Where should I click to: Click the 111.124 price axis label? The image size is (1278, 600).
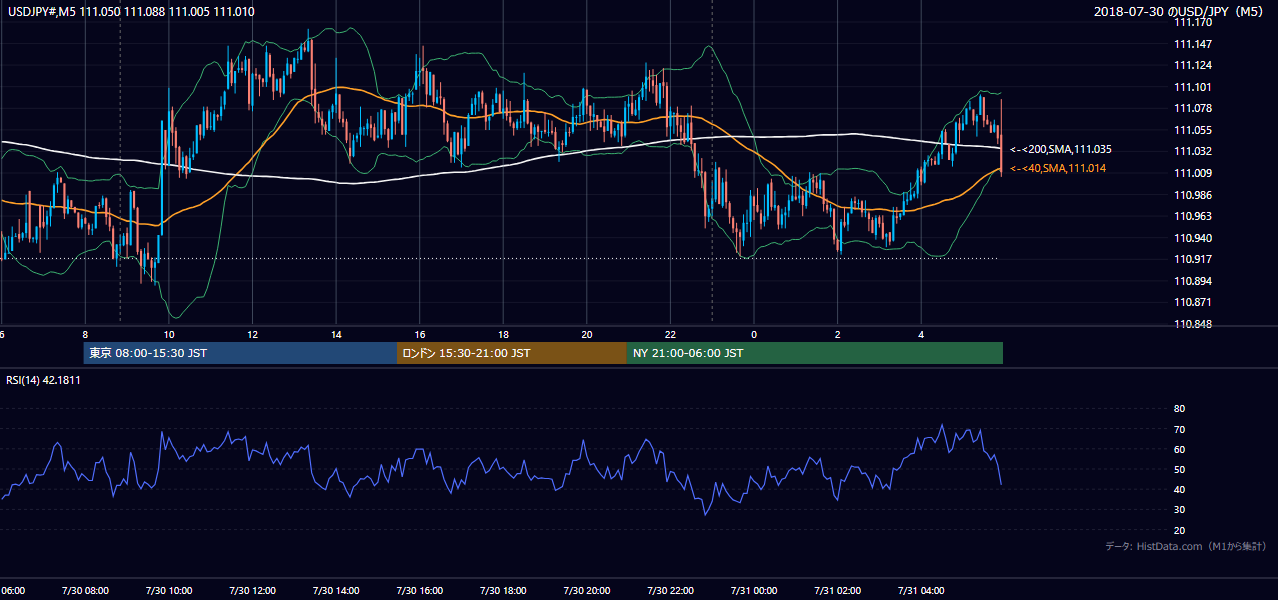click(x=1193, y=66)
